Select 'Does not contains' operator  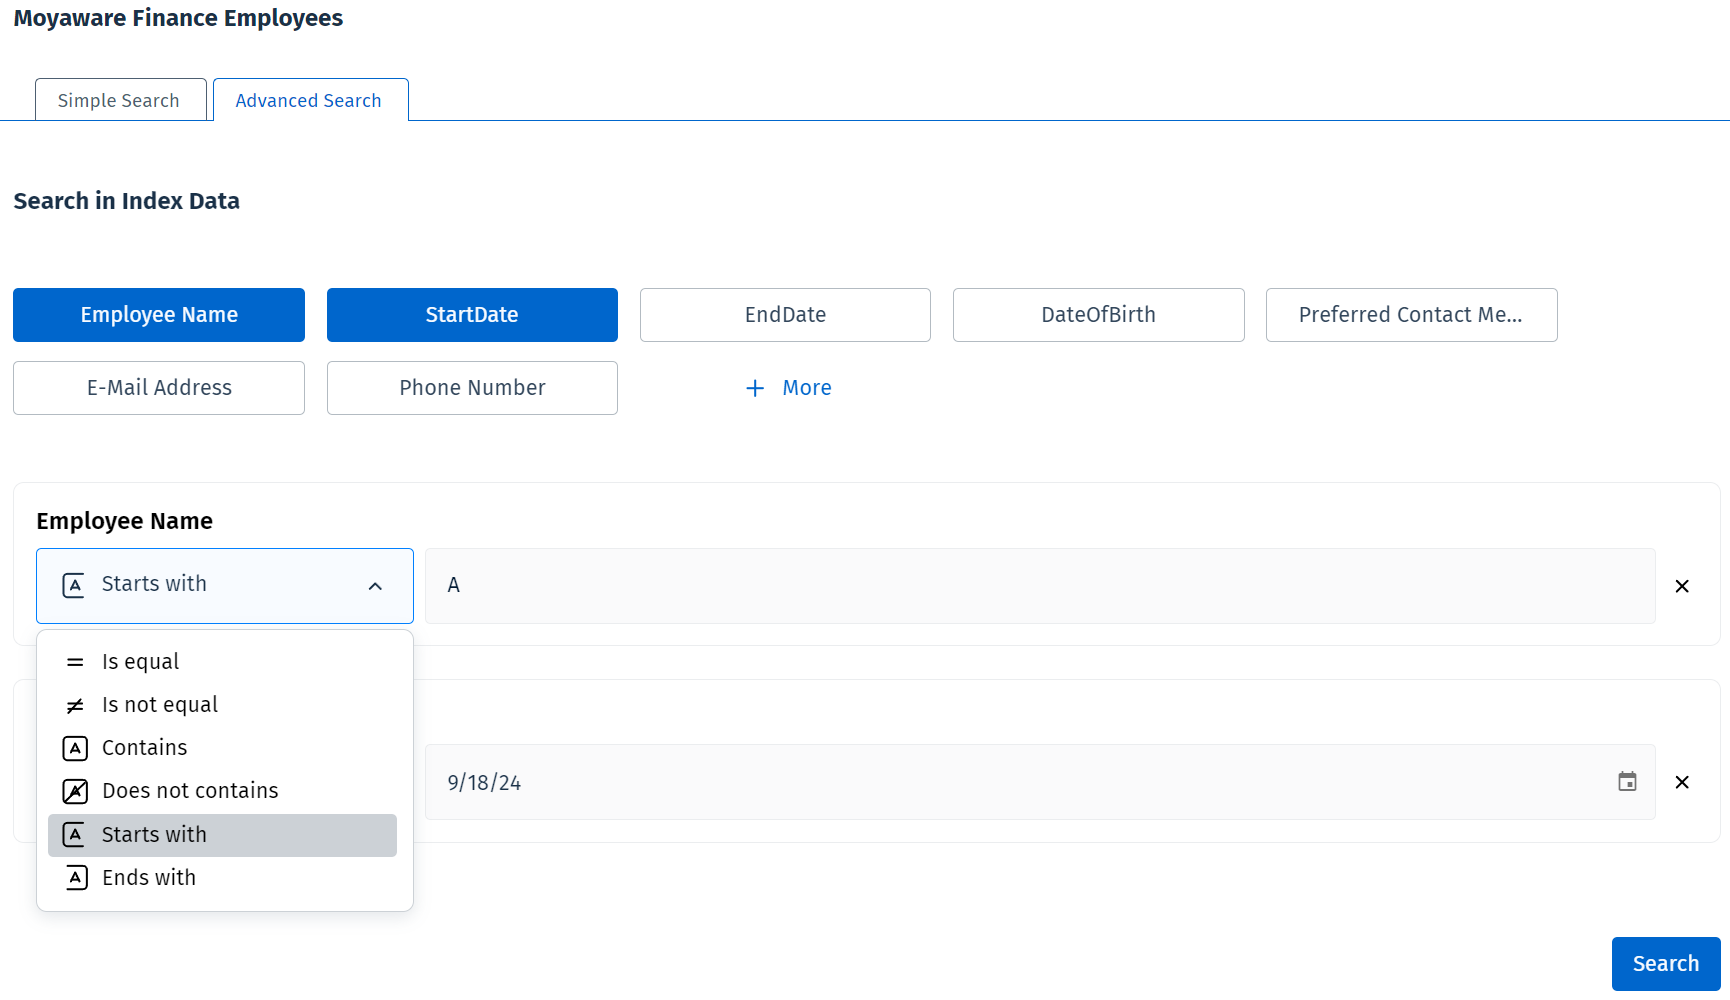[190, 791]
